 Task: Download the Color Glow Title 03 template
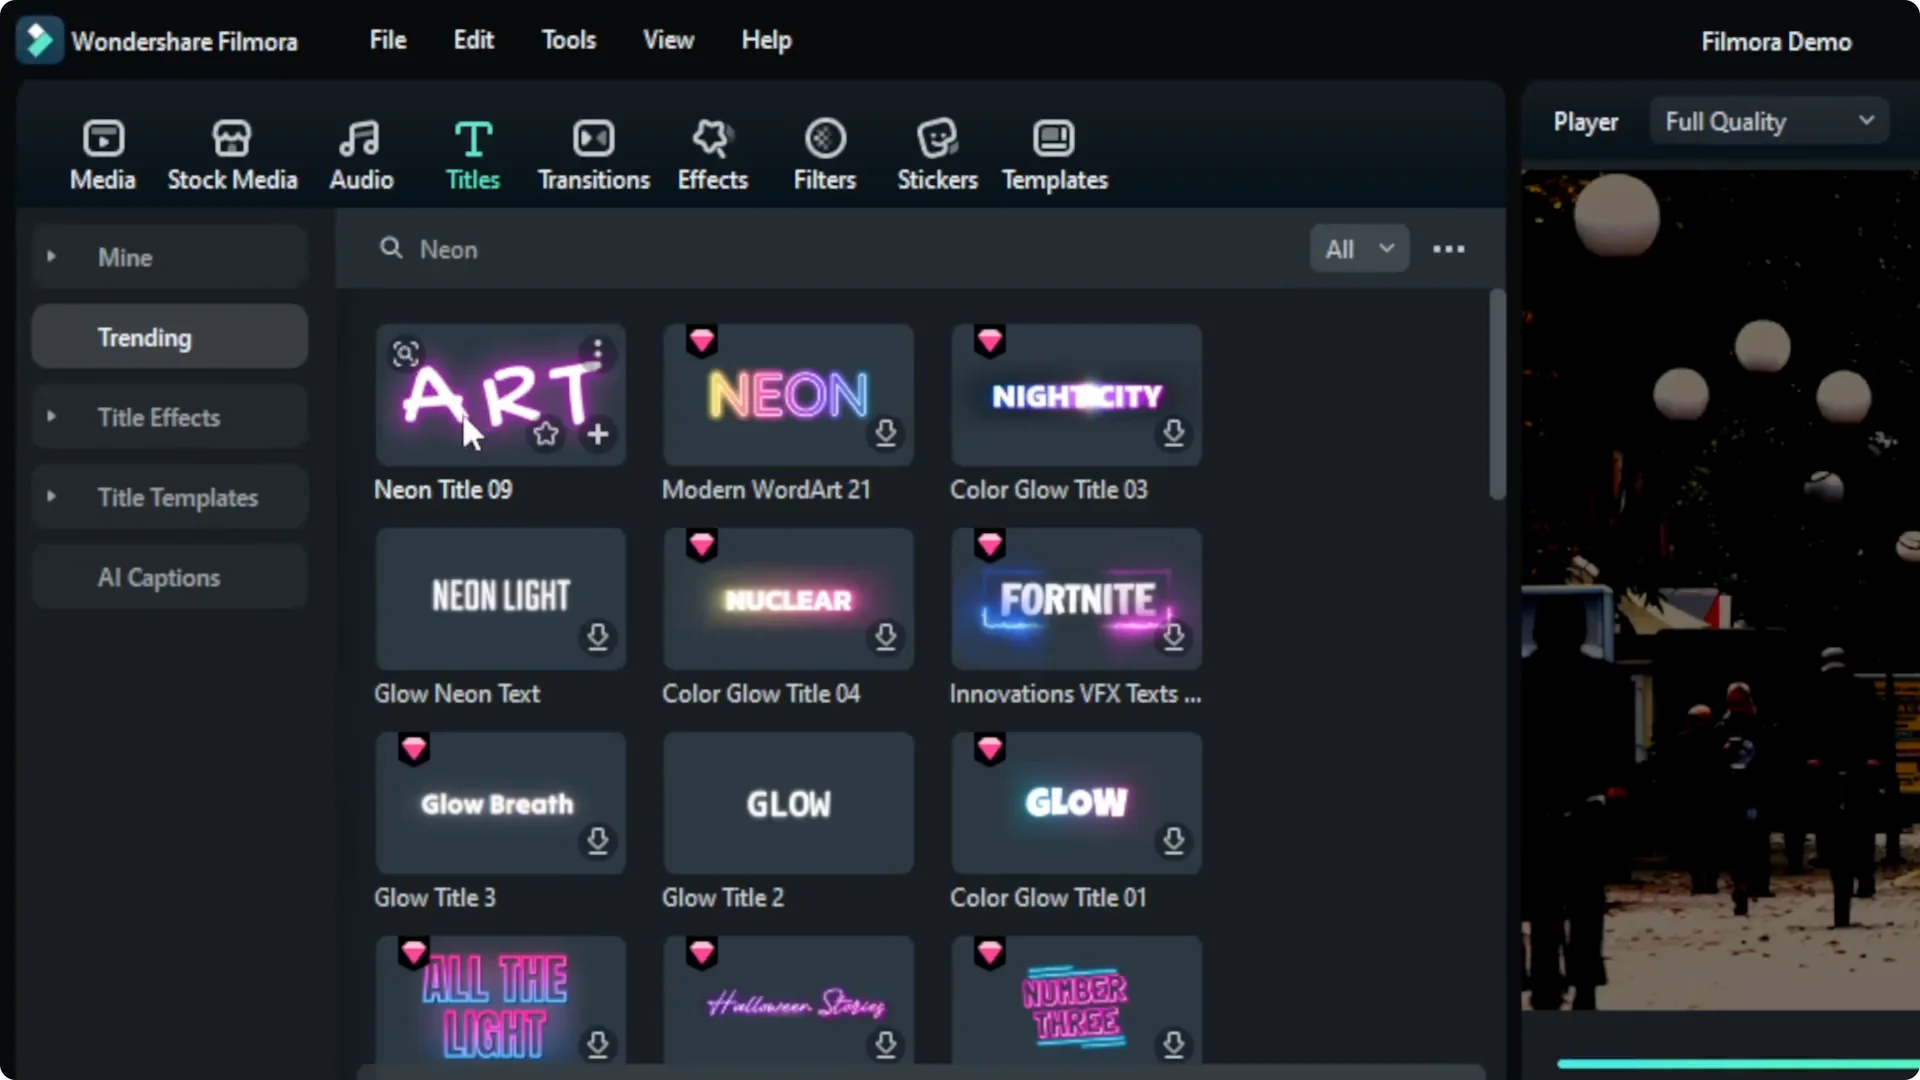coord(1174,434)
